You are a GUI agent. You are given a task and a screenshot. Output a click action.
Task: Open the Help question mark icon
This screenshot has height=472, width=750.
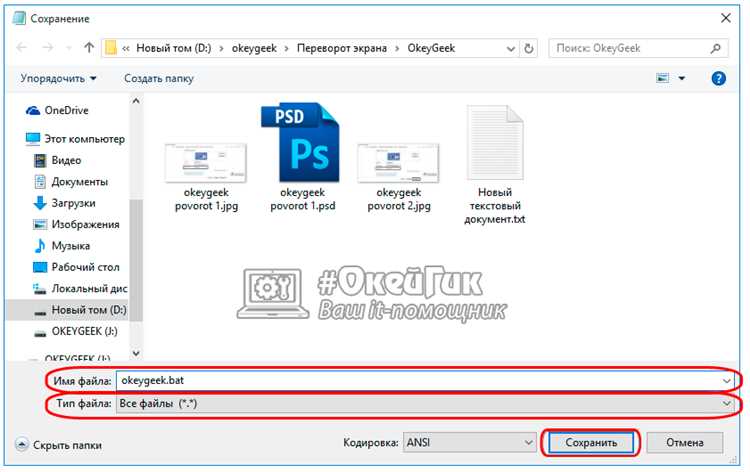pos(717,78)
